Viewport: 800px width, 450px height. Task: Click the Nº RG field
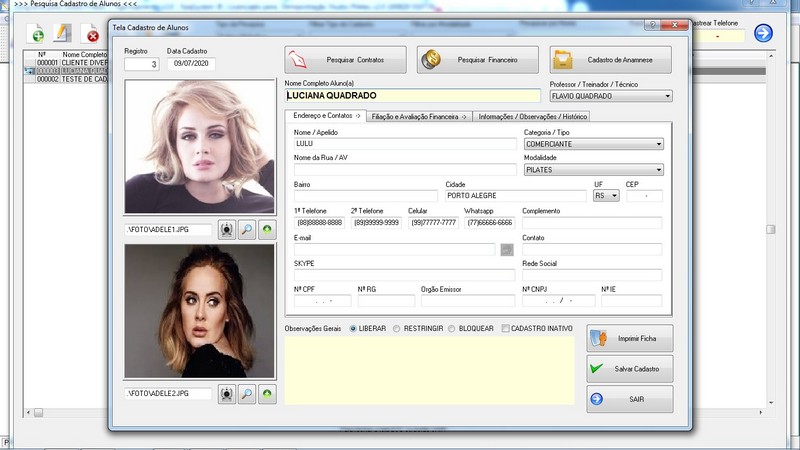point(386,301)
